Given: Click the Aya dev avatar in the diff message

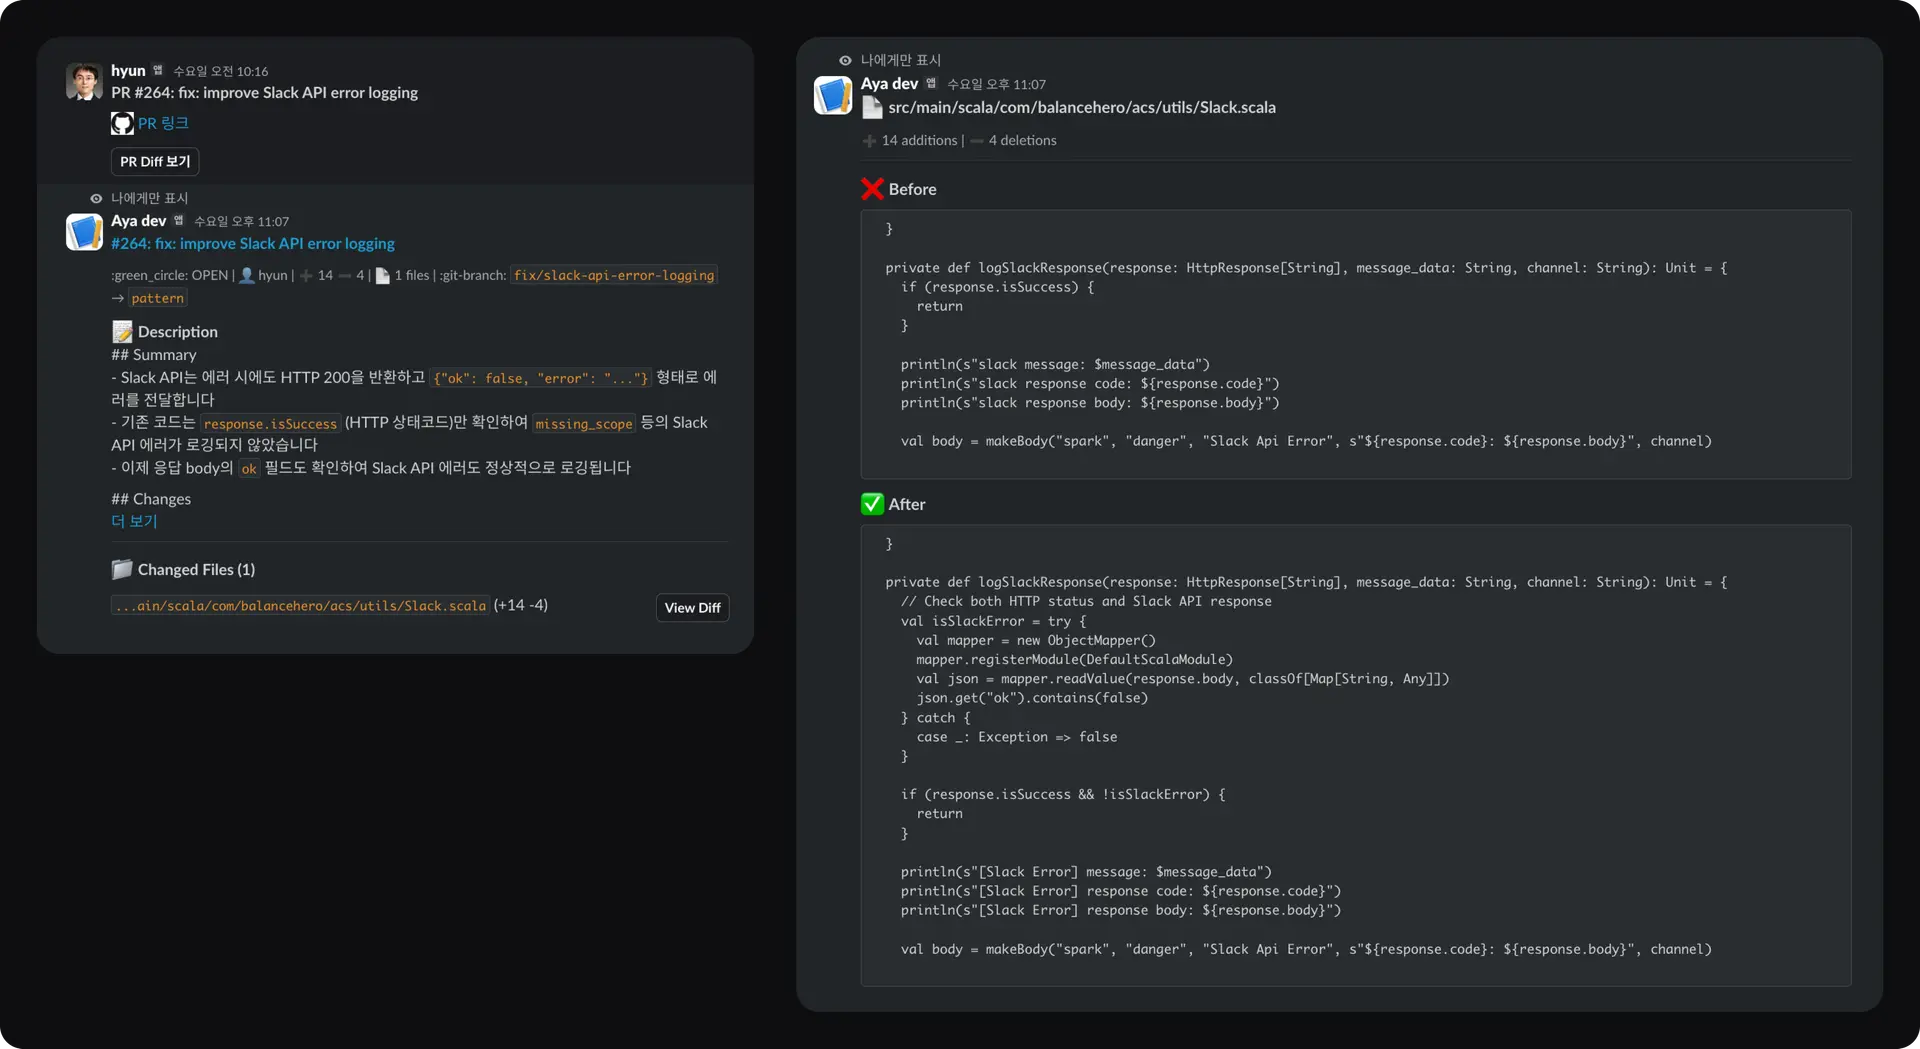Looking at the screenshot, I should pos(832,95).
